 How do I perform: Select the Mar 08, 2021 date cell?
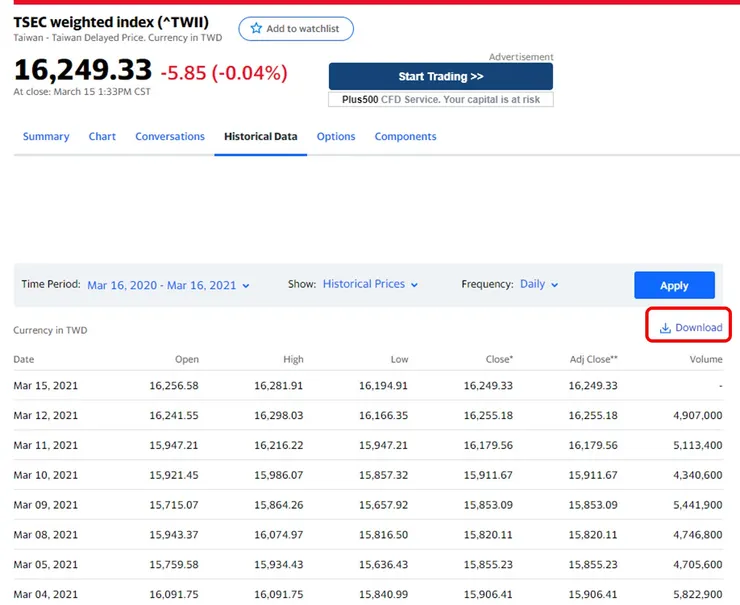click(46, 535)
